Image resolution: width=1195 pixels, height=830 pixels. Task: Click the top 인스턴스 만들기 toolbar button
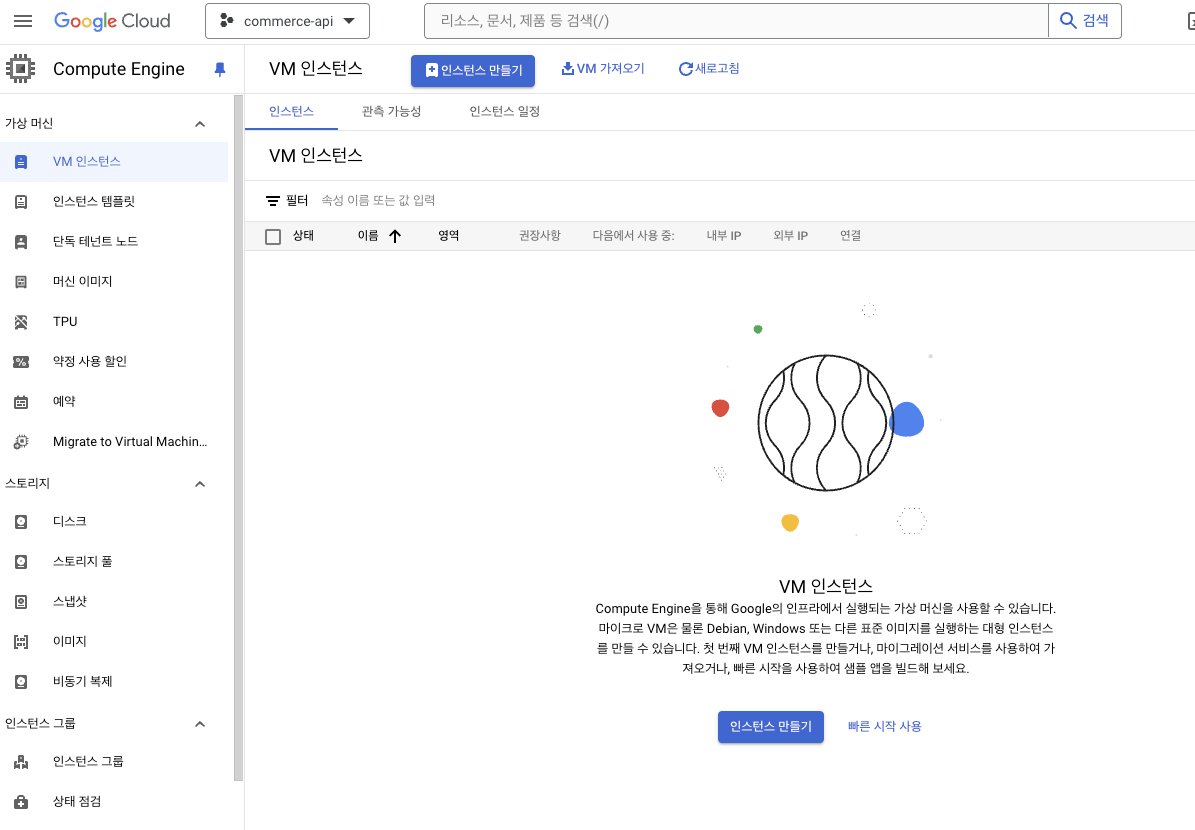pyautogui.click(x=473, y=70)
